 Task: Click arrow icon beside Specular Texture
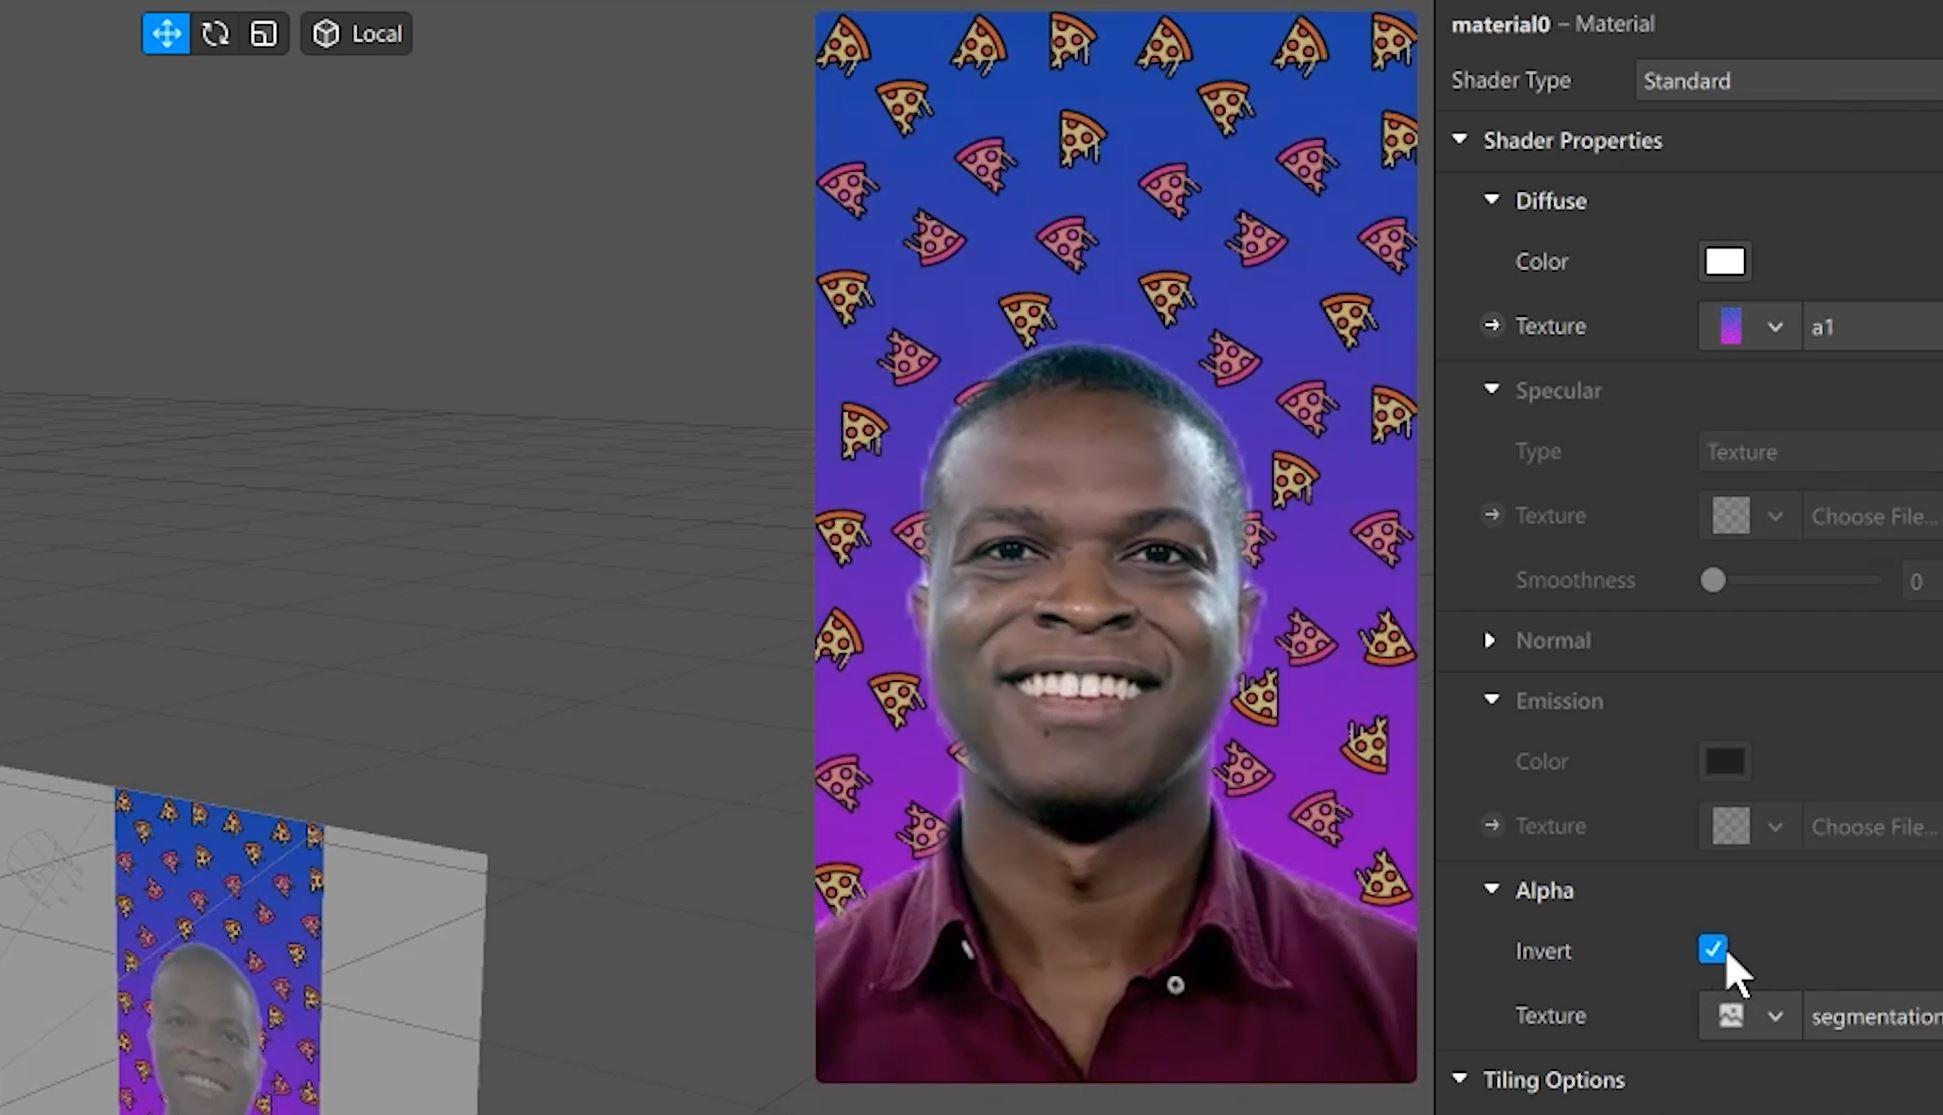click(1492, 515)
